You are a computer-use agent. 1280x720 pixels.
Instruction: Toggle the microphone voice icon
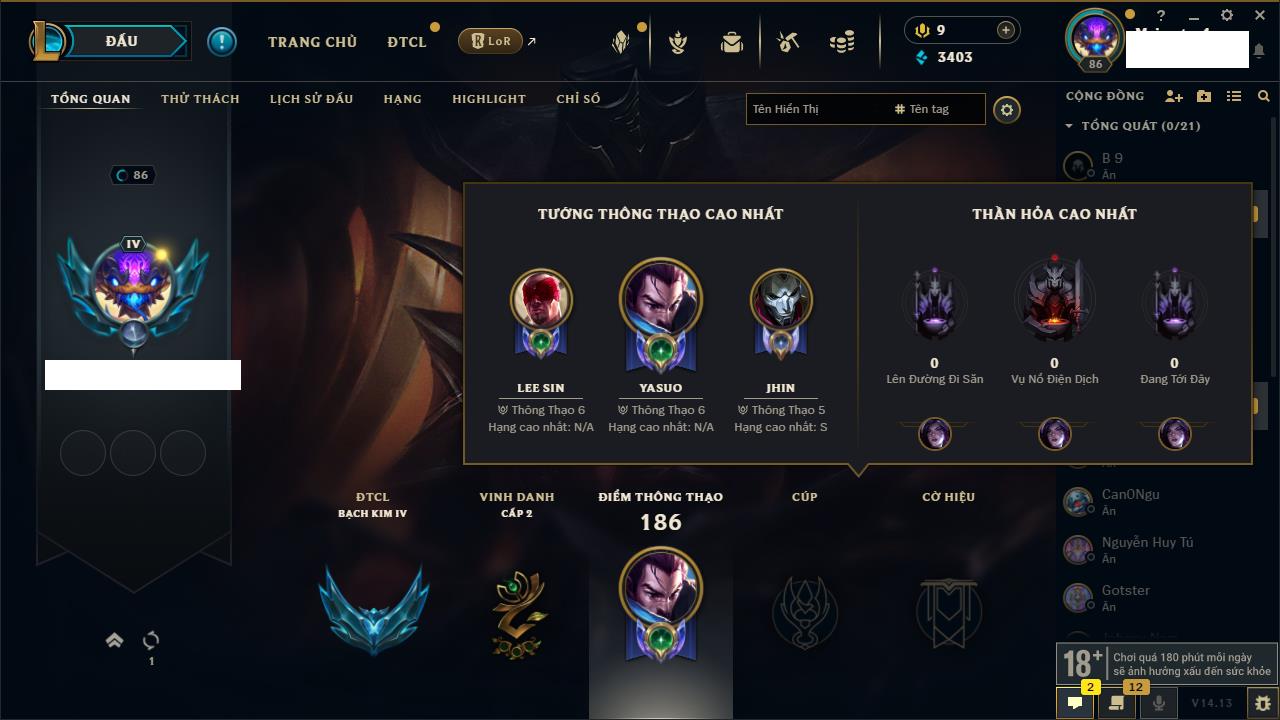[1159, 703]
